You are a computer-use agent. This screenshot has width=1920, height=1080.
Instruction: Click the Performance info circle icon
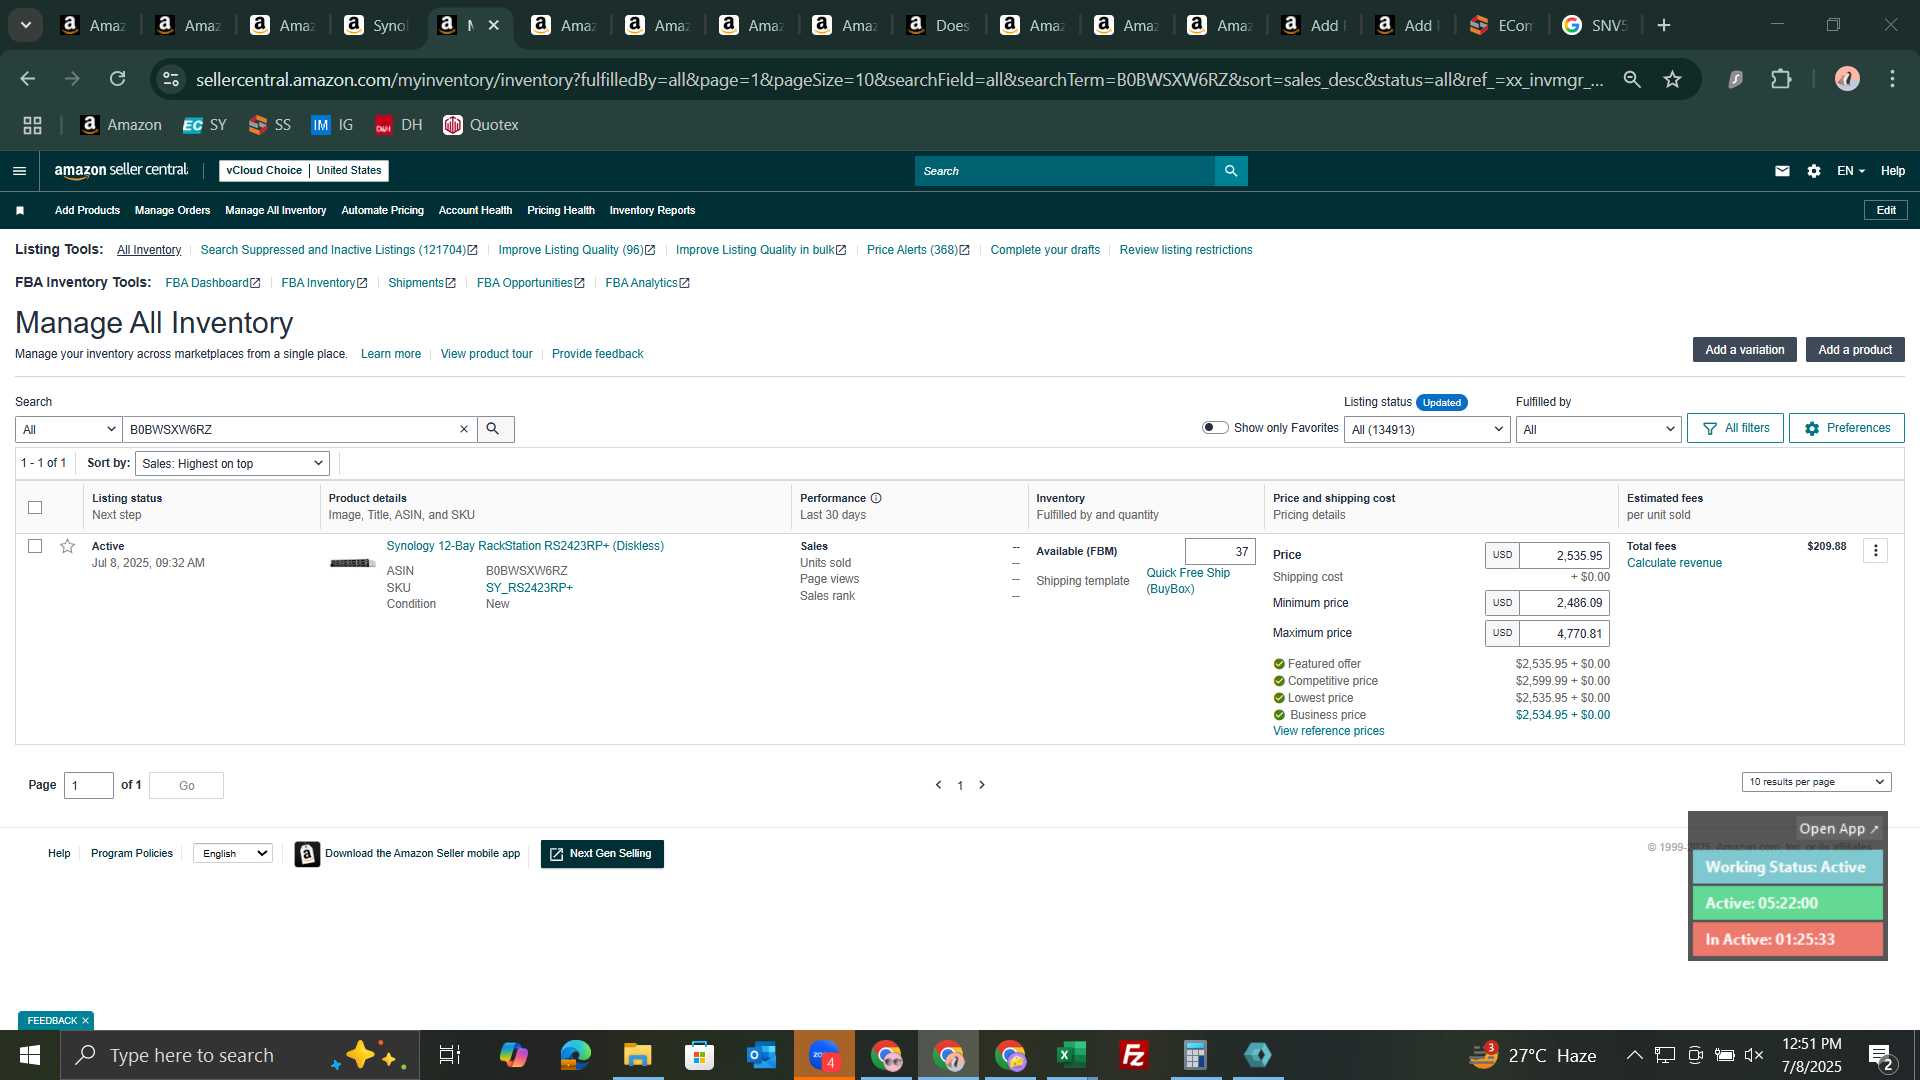(876, 499)
